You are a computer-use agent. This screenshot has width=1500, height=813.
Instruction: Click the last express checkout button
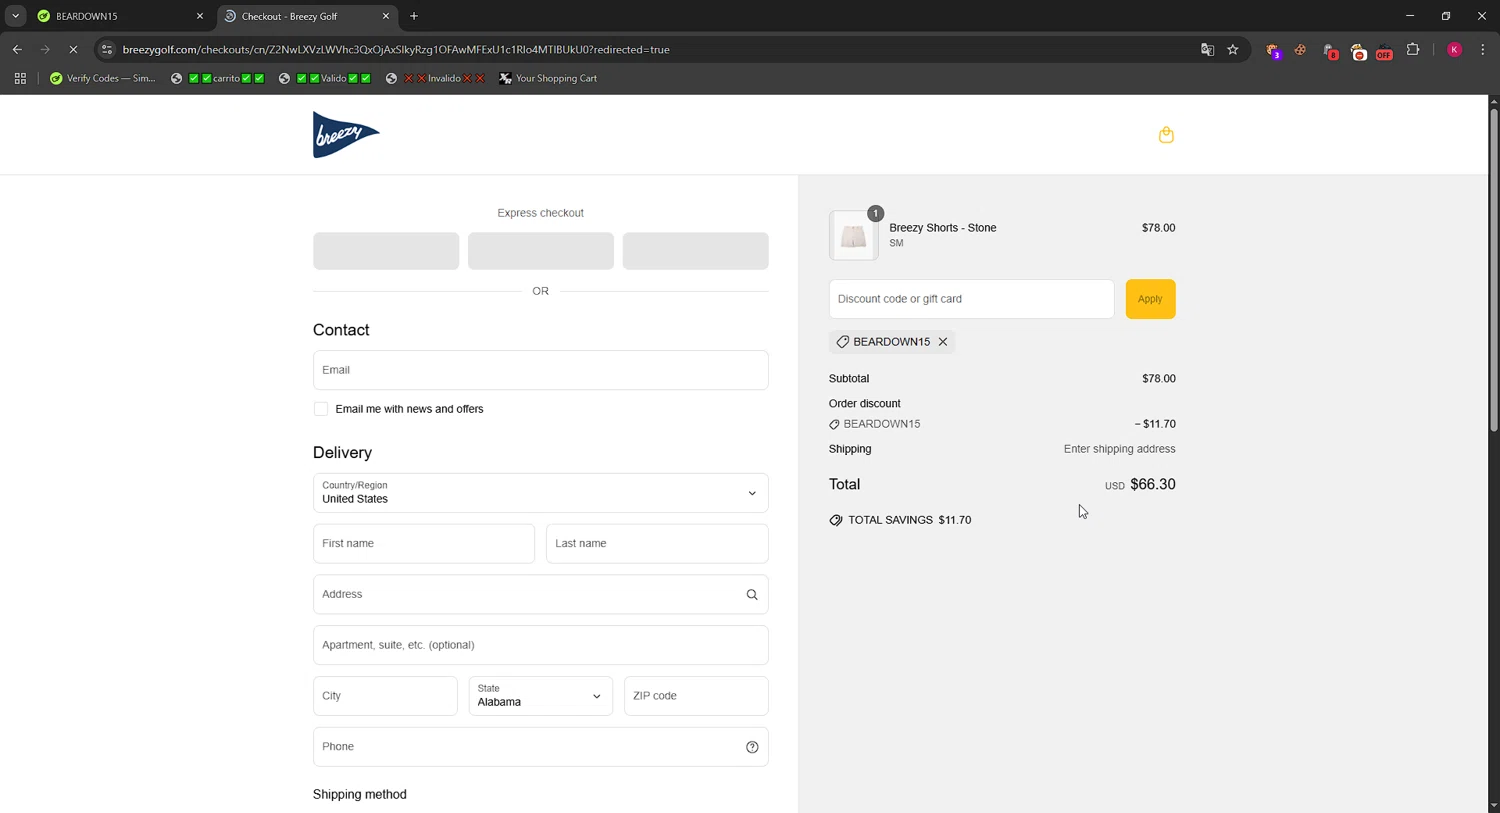pyautogui.click(x=695, y=251)
